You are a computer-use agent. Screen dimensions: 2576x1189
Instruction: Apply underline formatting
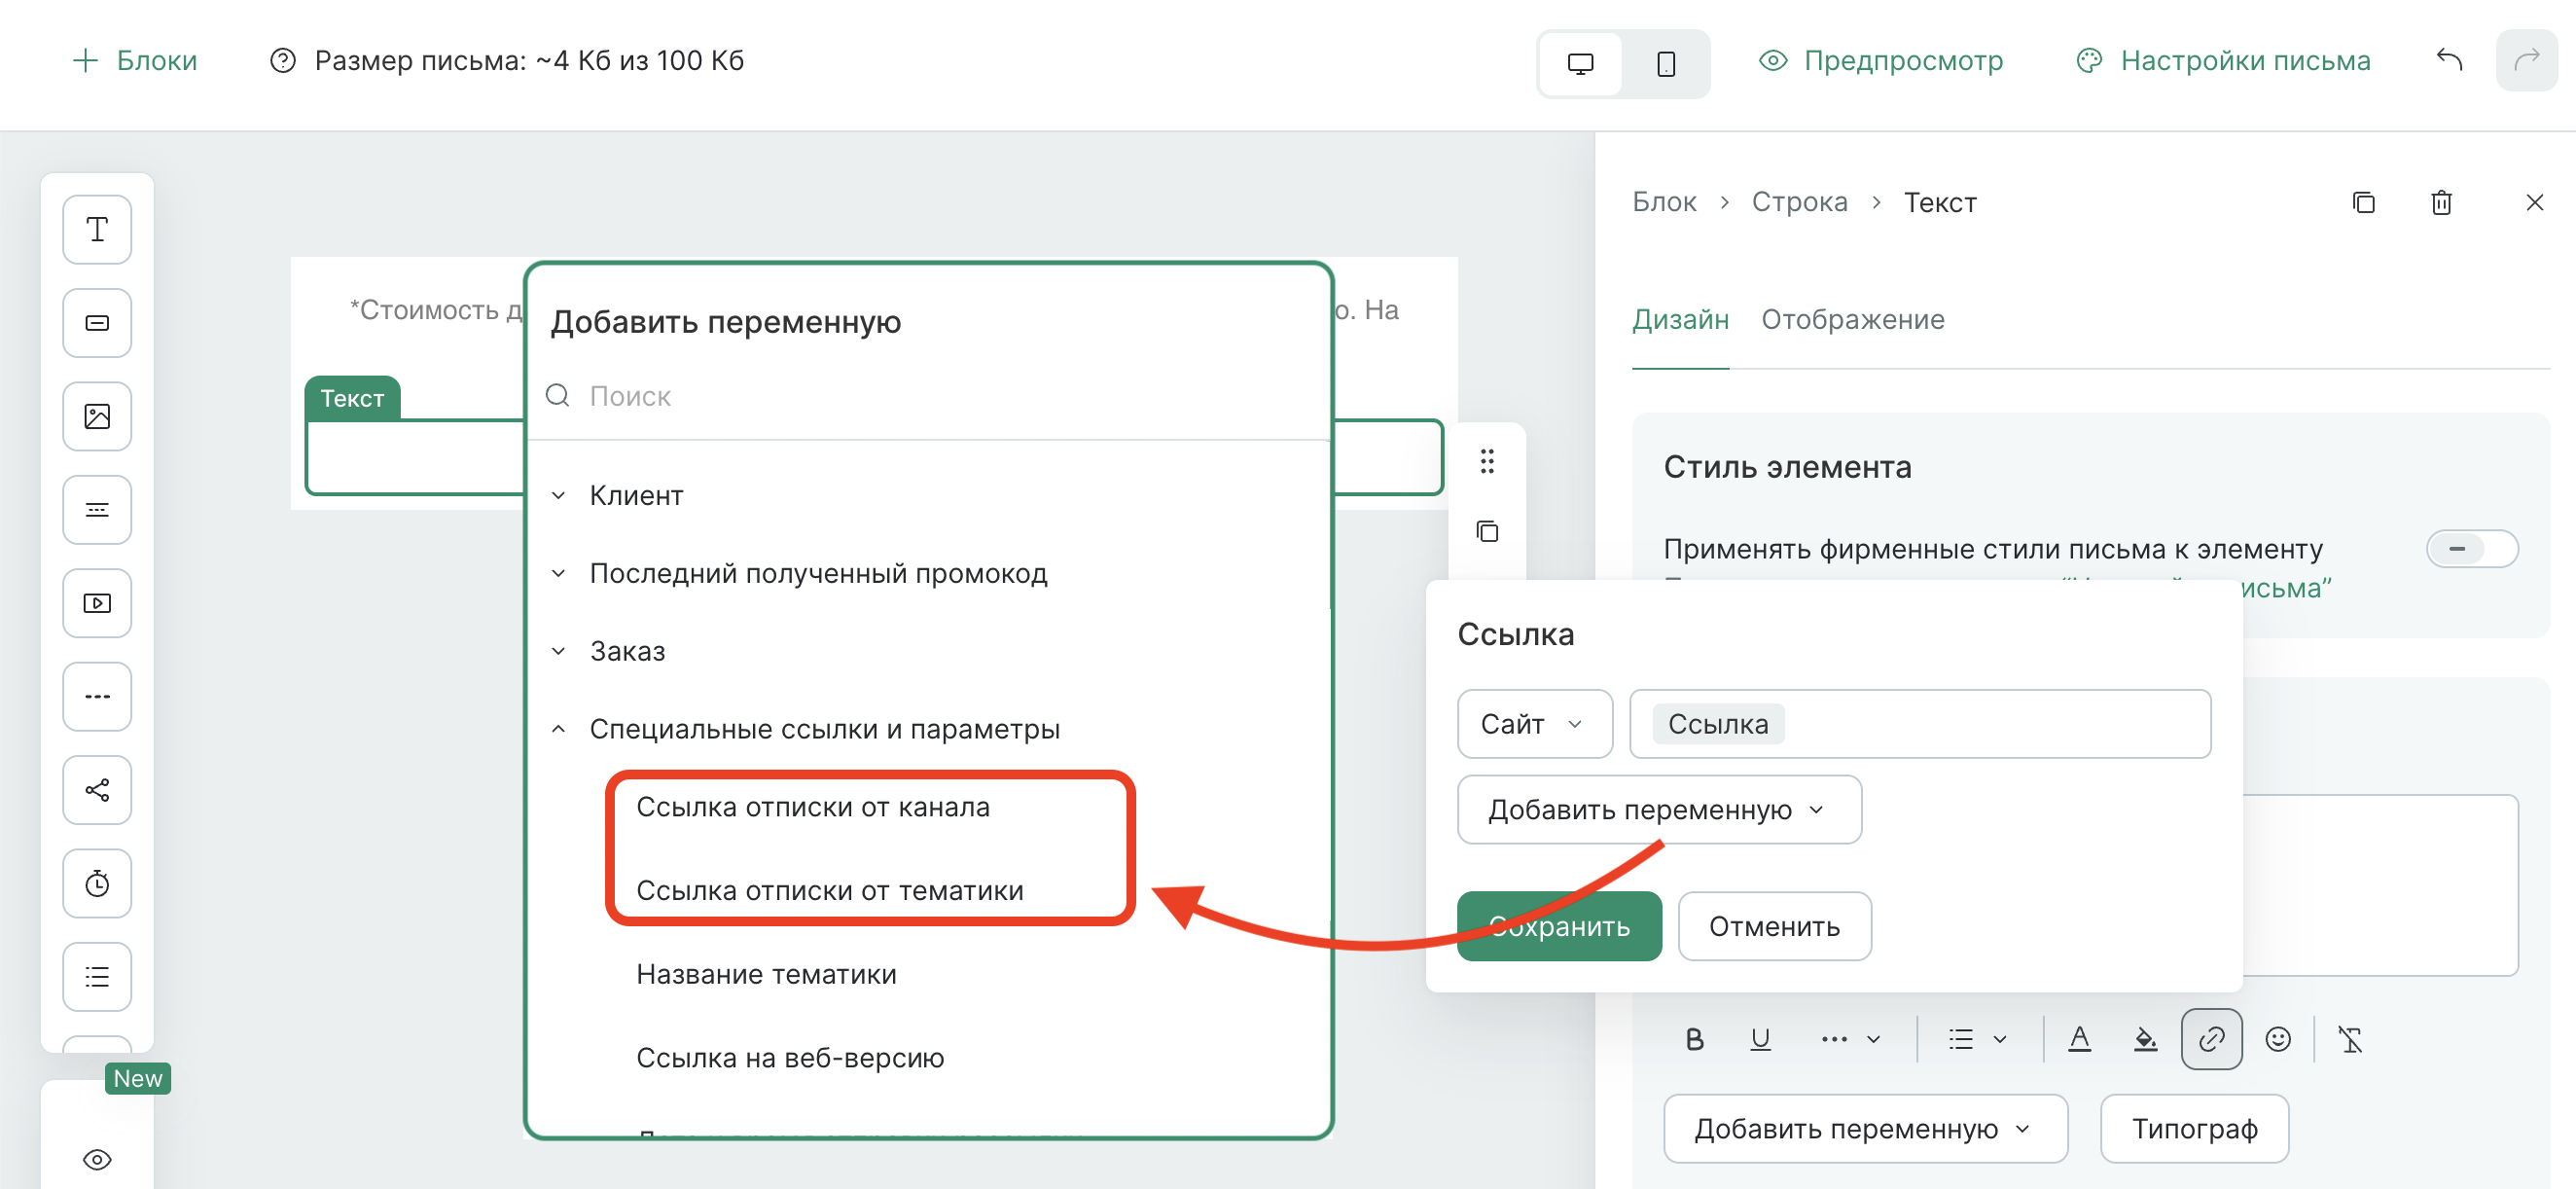(1760, 1040)
